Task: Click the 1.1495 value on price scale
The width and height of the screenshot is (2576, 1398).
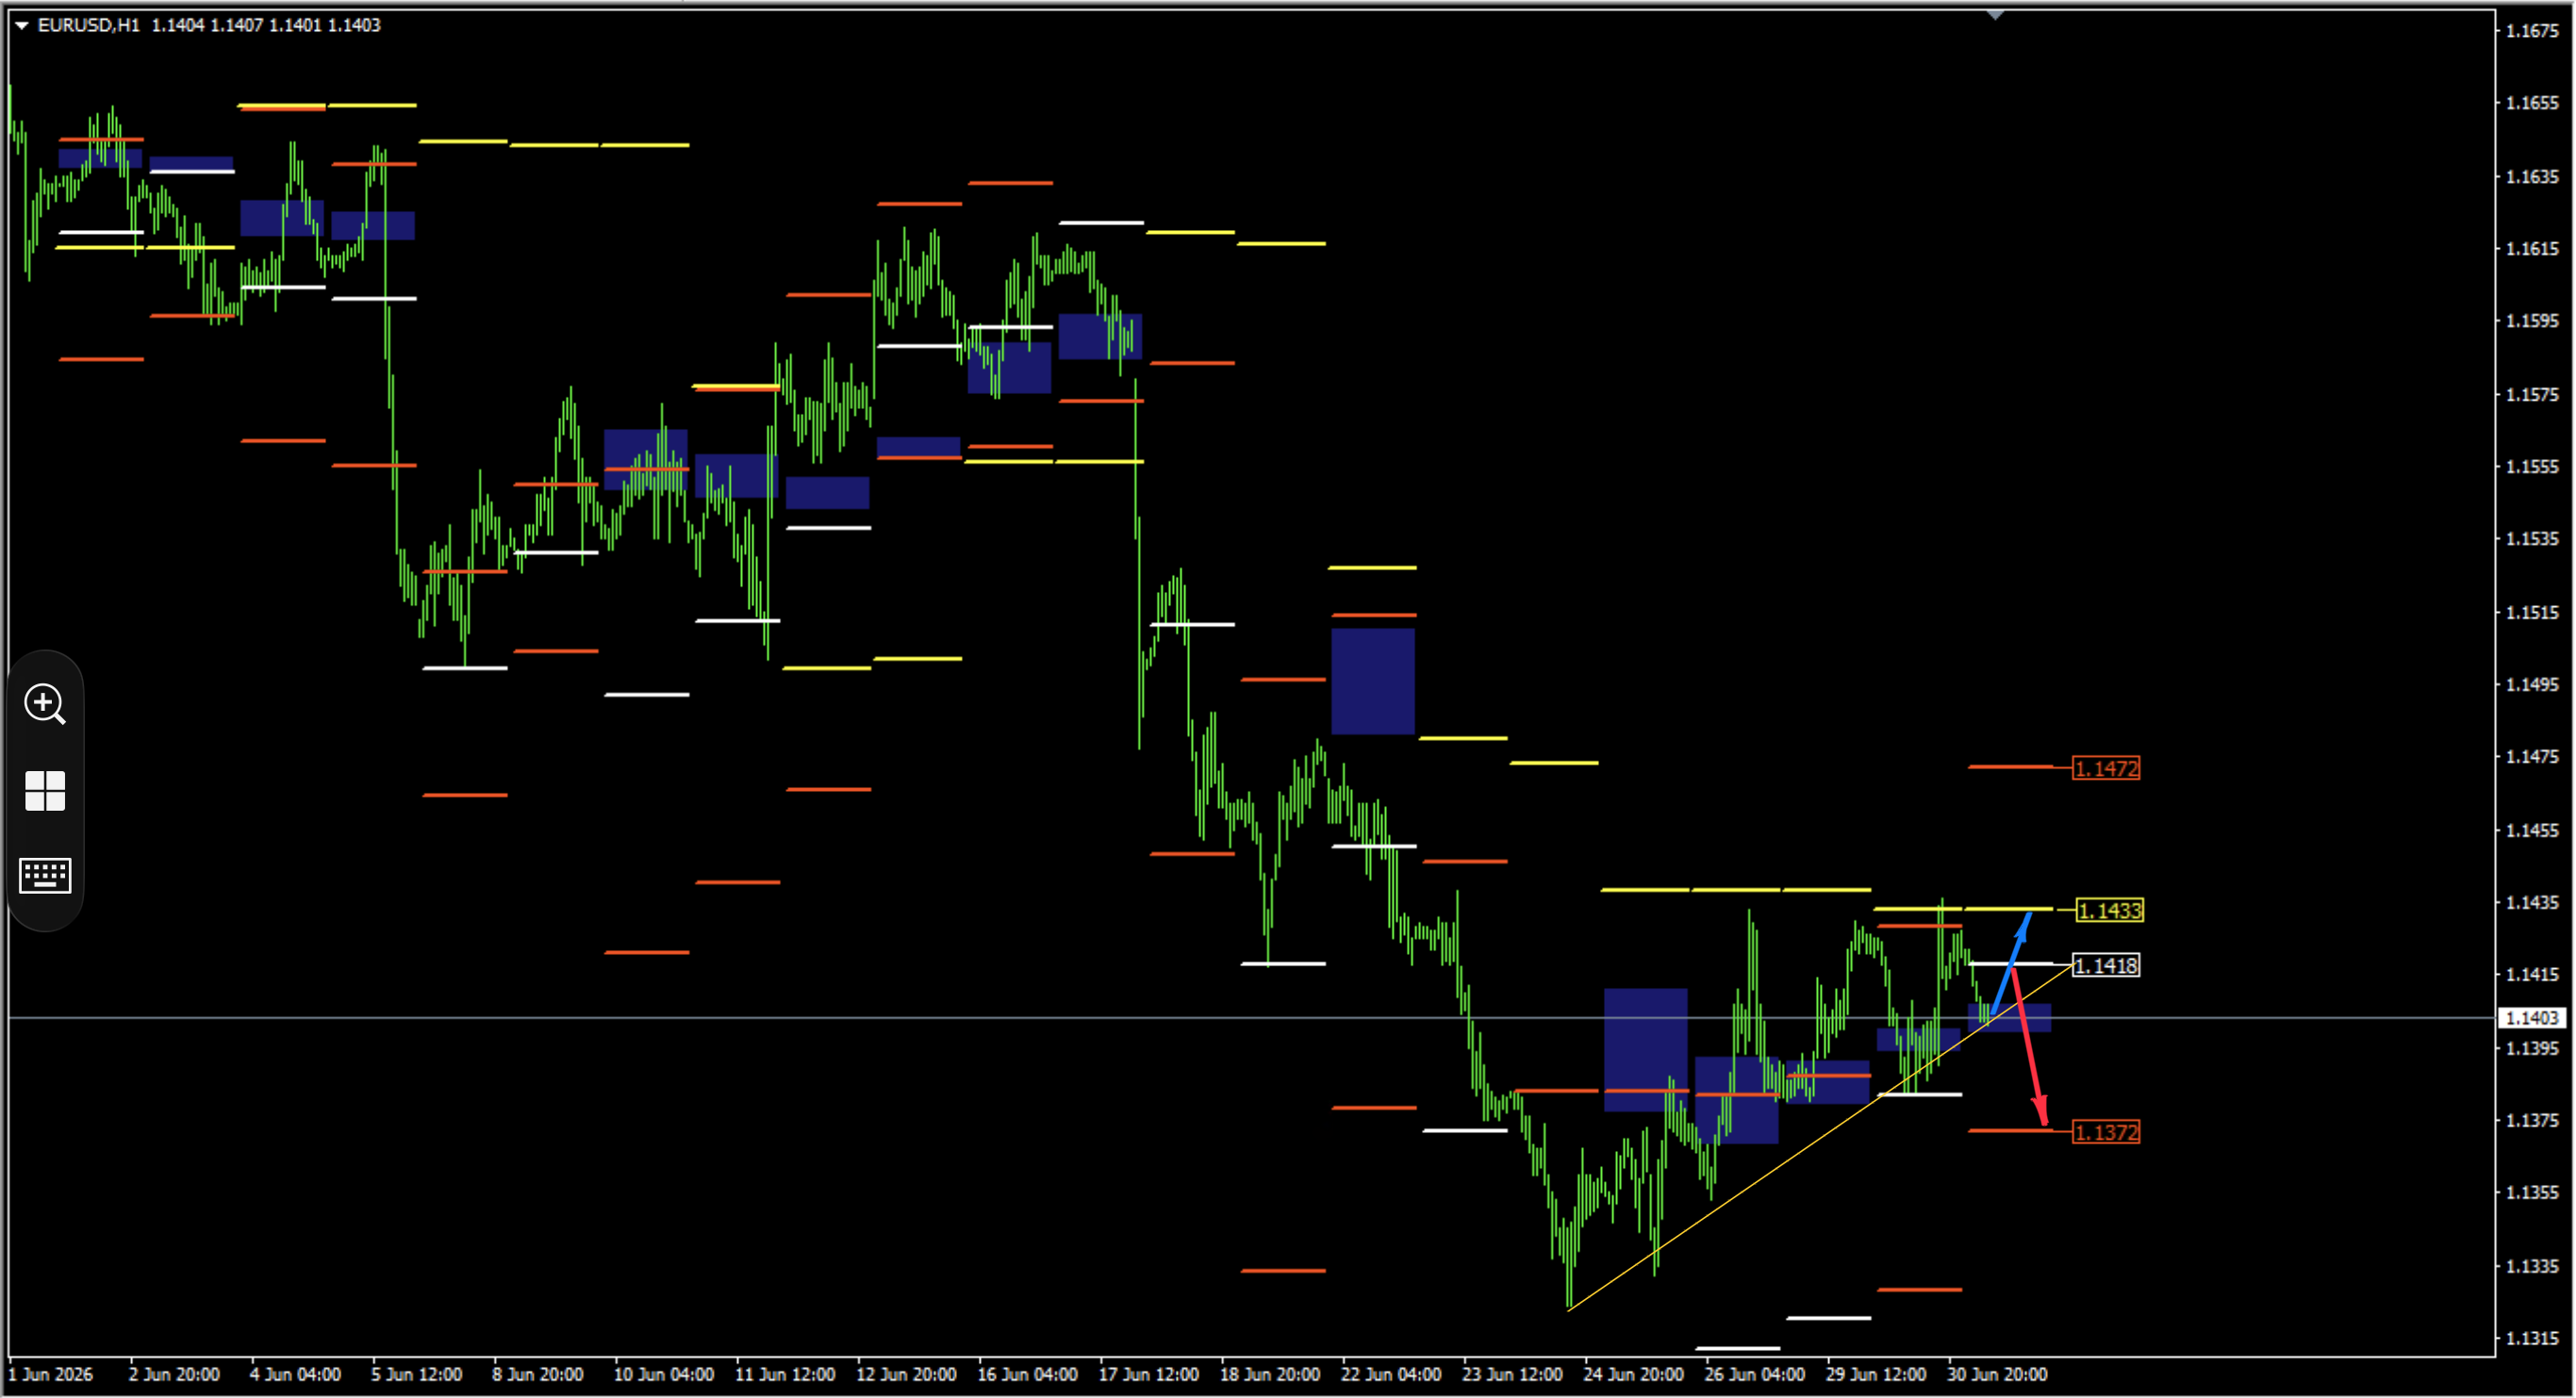Action: click(x=2532, y=685)
